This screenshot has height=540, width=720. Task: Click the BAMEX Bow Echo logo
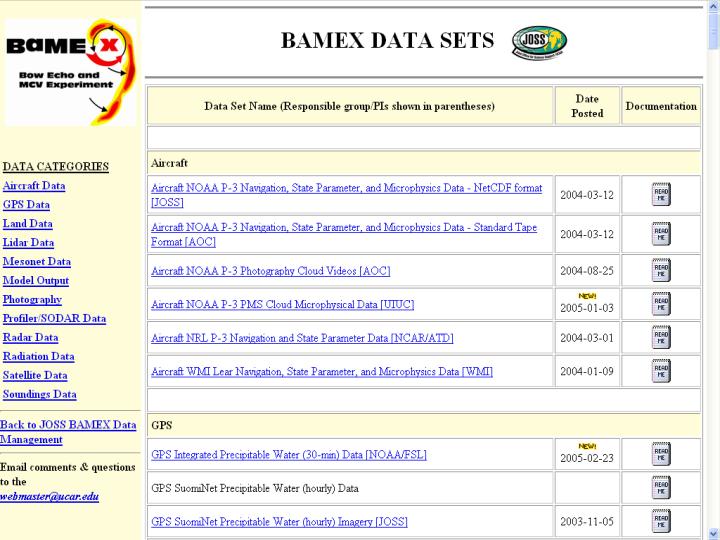tap(70, 72)
